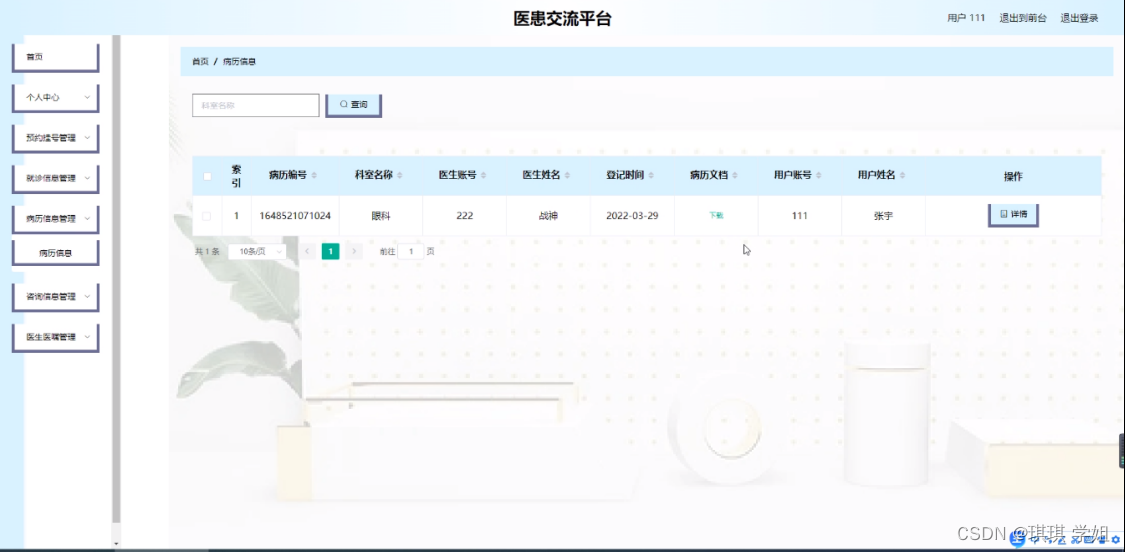Click the 医患交流平台 page title
Screen dimensions: 1125x552
pyautogui.click(x=562, y=19)
